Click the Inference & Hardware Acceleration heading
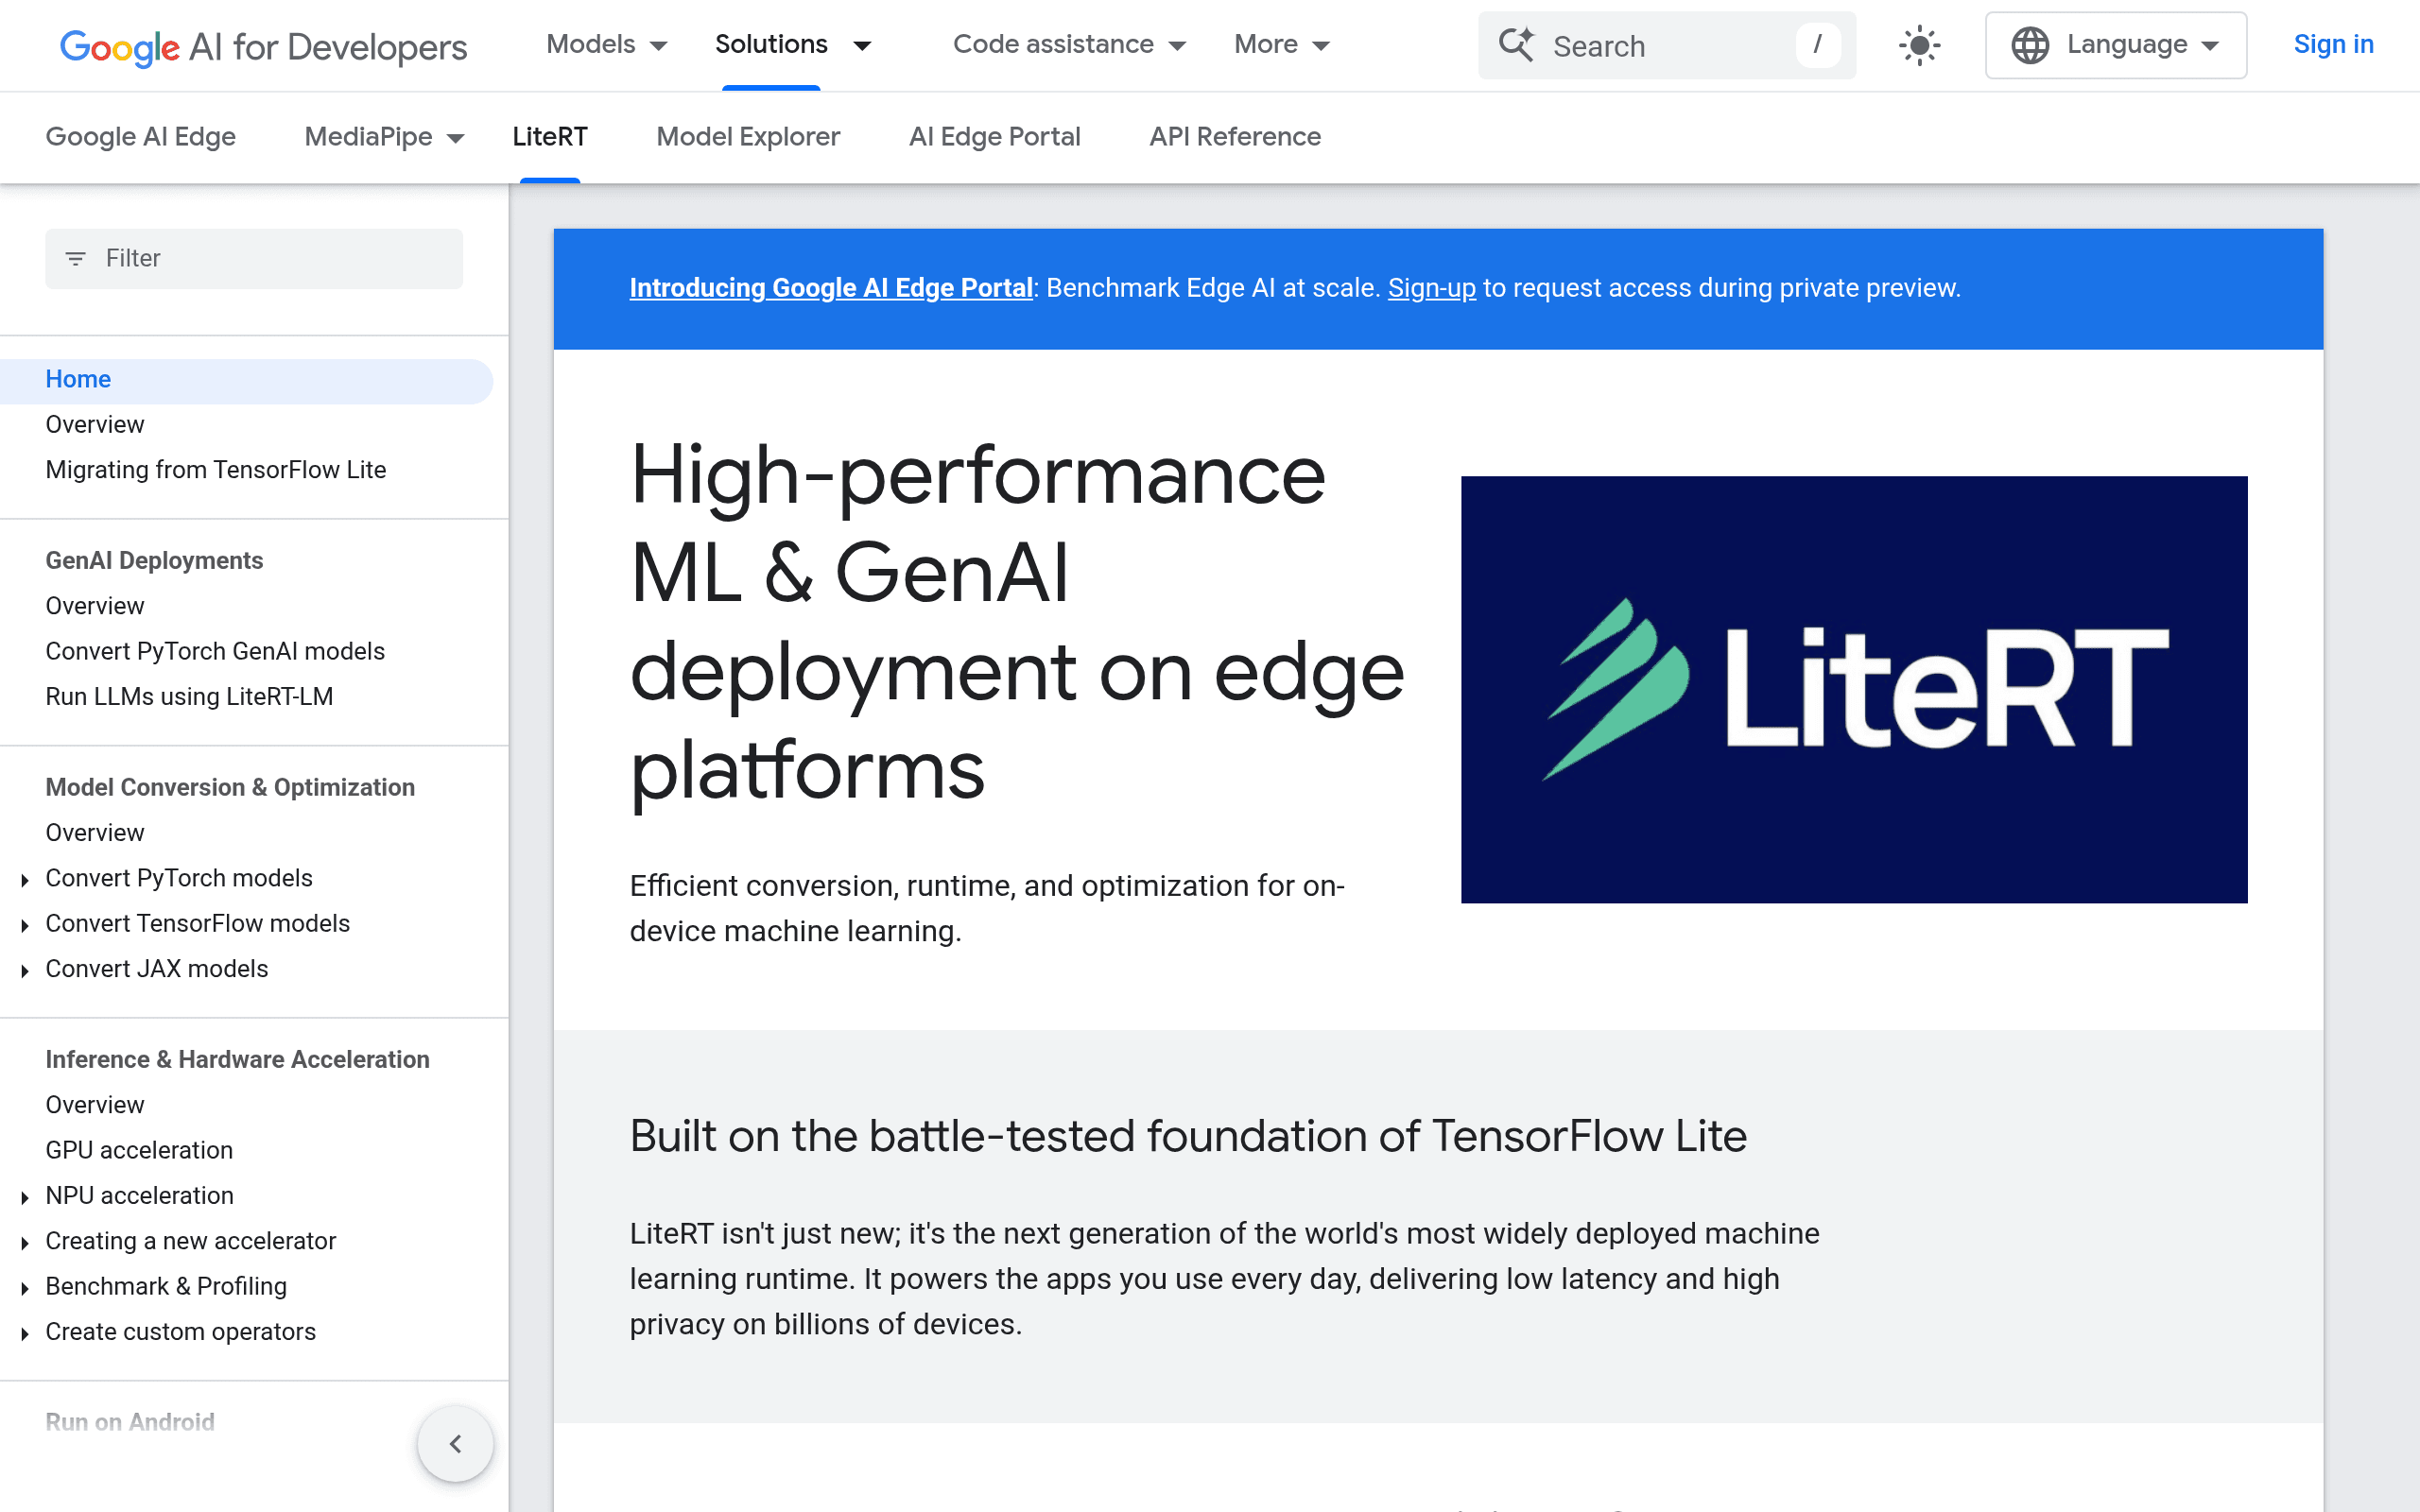The image size is (2420, 1512). [x=237, y=1060]
